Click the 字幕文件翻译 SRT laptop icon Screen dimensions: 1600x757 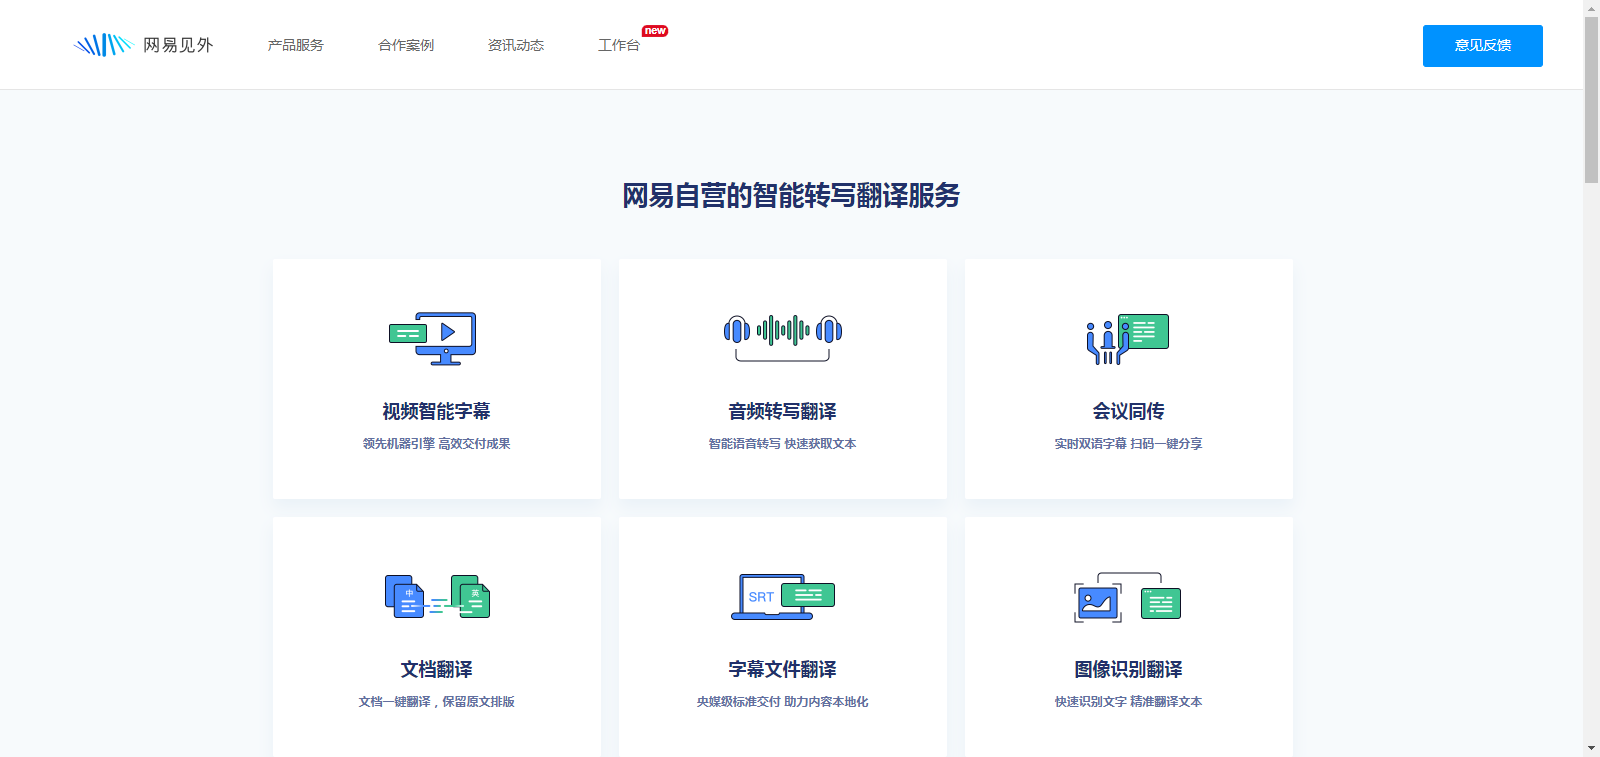pos(783,597)
